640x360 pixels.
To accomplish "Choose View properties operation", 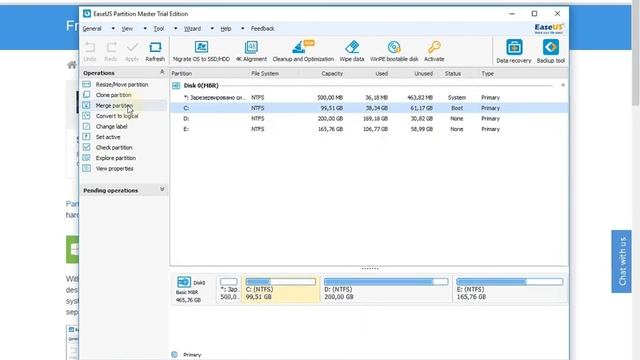I will click(x=115, y=169).
